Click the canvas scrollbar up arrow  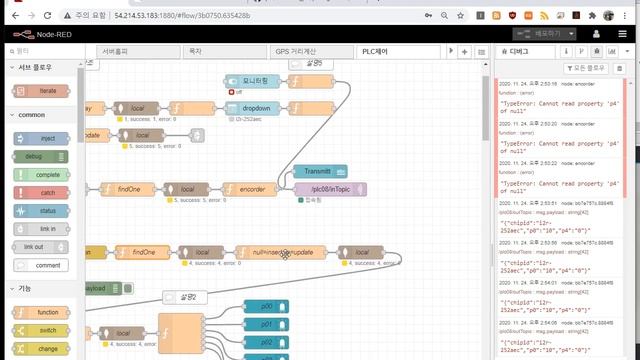(485, 64)
